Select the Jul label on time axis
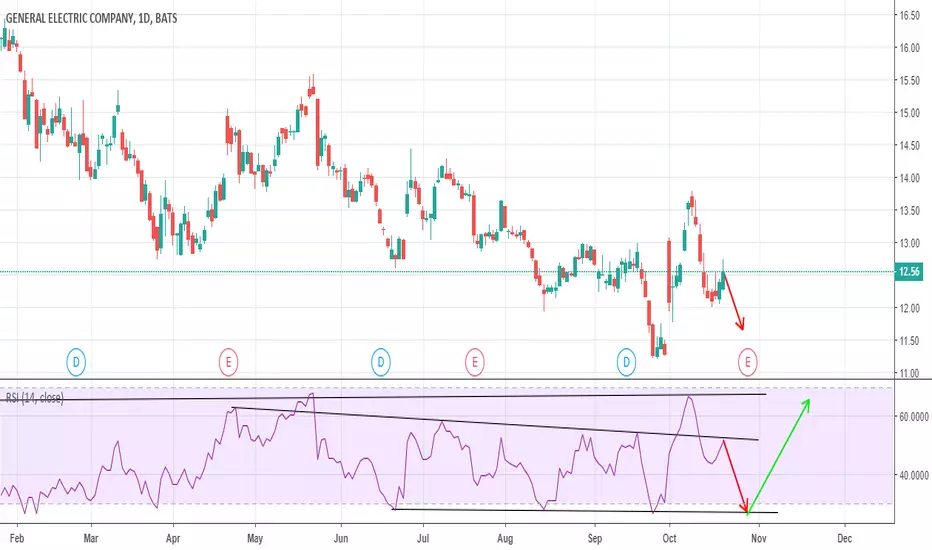 point(423,538)
